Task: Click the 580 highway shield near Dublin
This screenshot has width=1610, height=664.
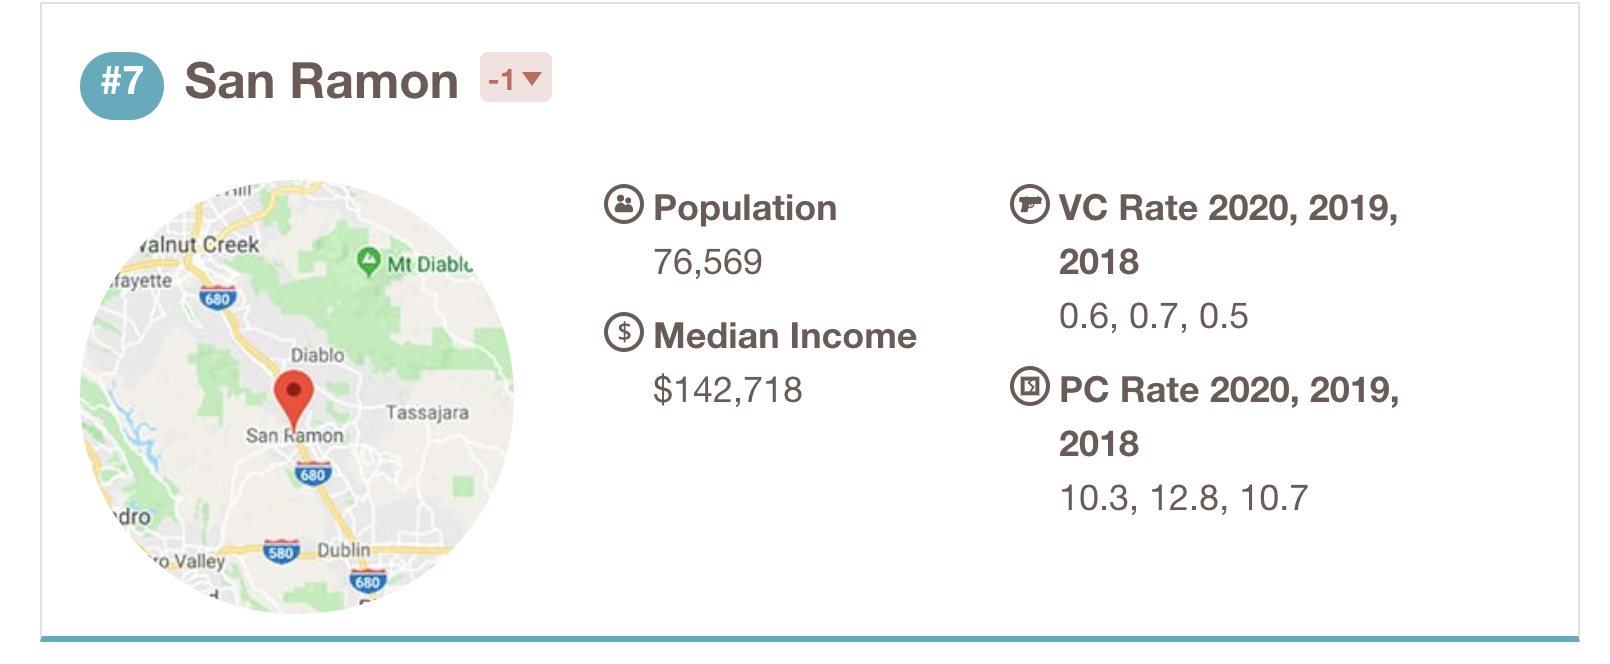Action: point(281,551)
